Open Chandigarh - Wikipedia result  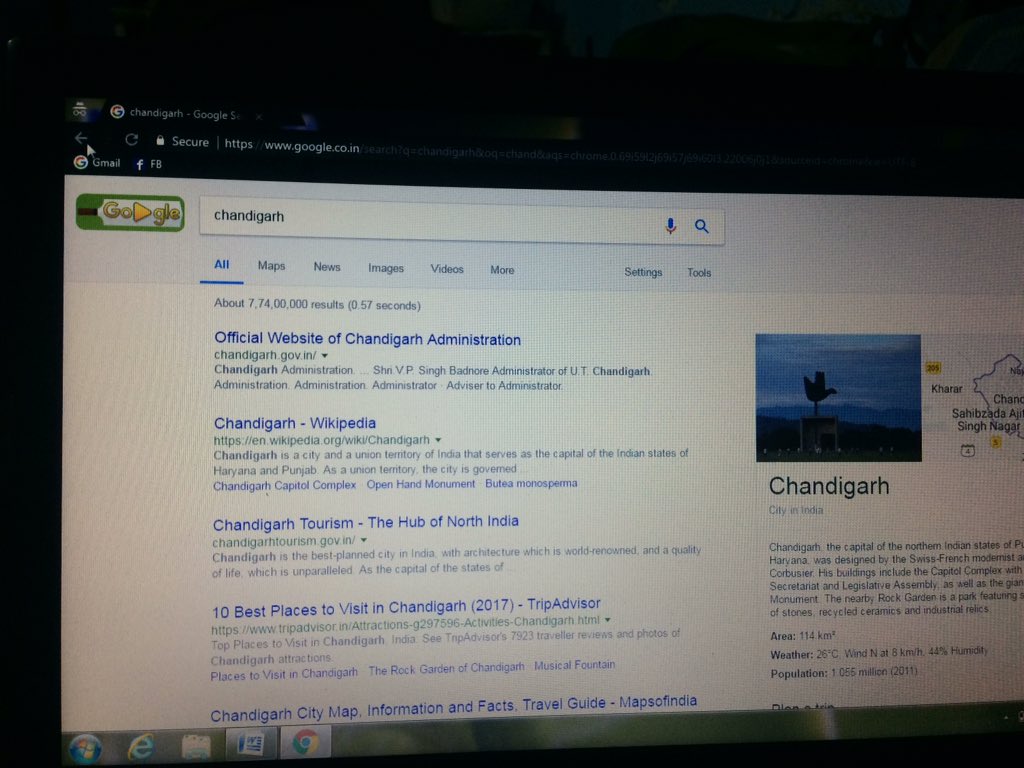(x=295, y=423)
